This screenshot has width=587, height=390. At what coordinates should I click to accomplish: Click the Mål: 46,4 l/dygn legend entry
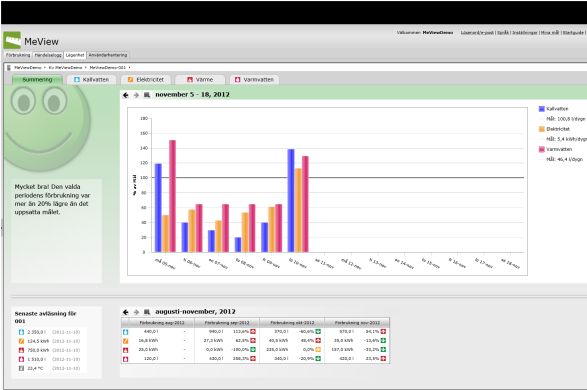pos(564,159)
